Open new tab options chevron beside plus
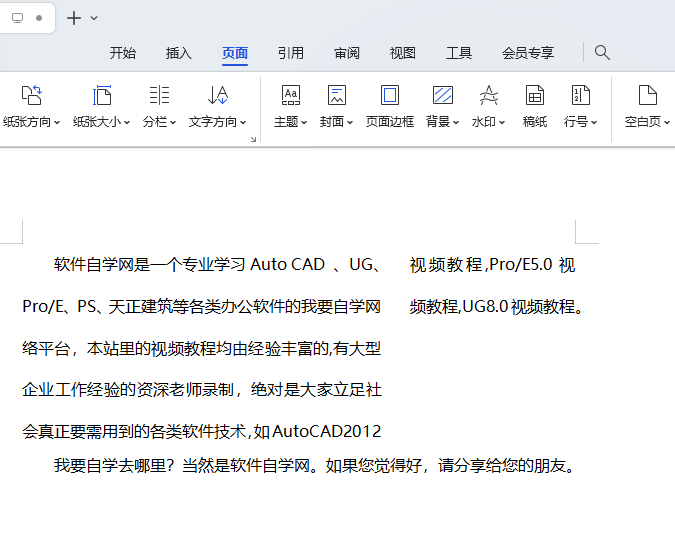 click(94, 18)
